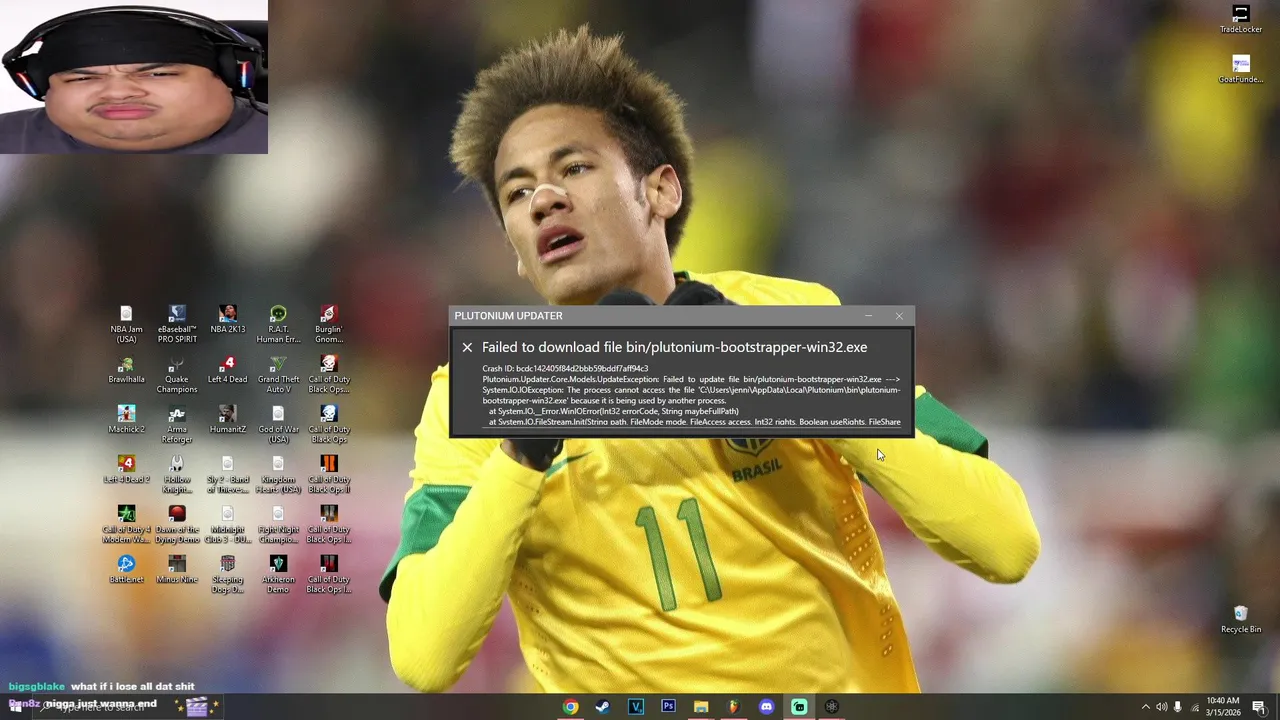The image size is (1280, 720).
Task: Select the Midnight Club 3 file icon
Action: click(x=228, y=524)
